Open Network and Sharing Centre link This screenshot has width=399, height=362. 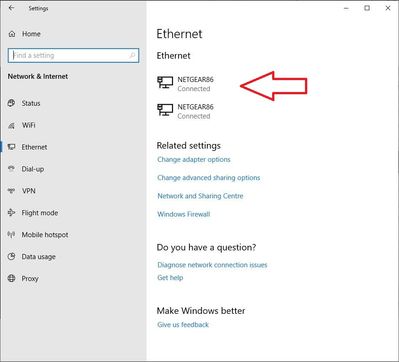click(x=200, y=196)
